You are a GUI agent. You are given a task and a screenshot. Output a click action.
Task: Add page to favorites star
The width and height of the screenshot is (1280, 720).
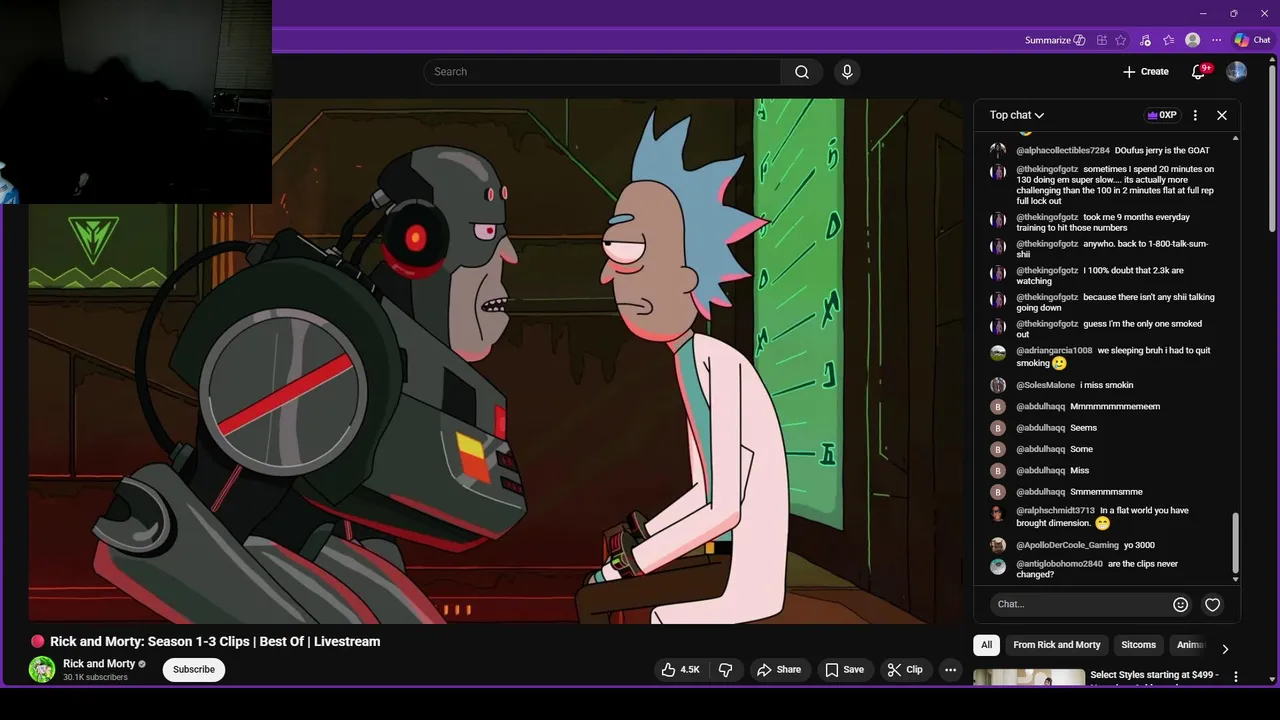click(1121, 40)
